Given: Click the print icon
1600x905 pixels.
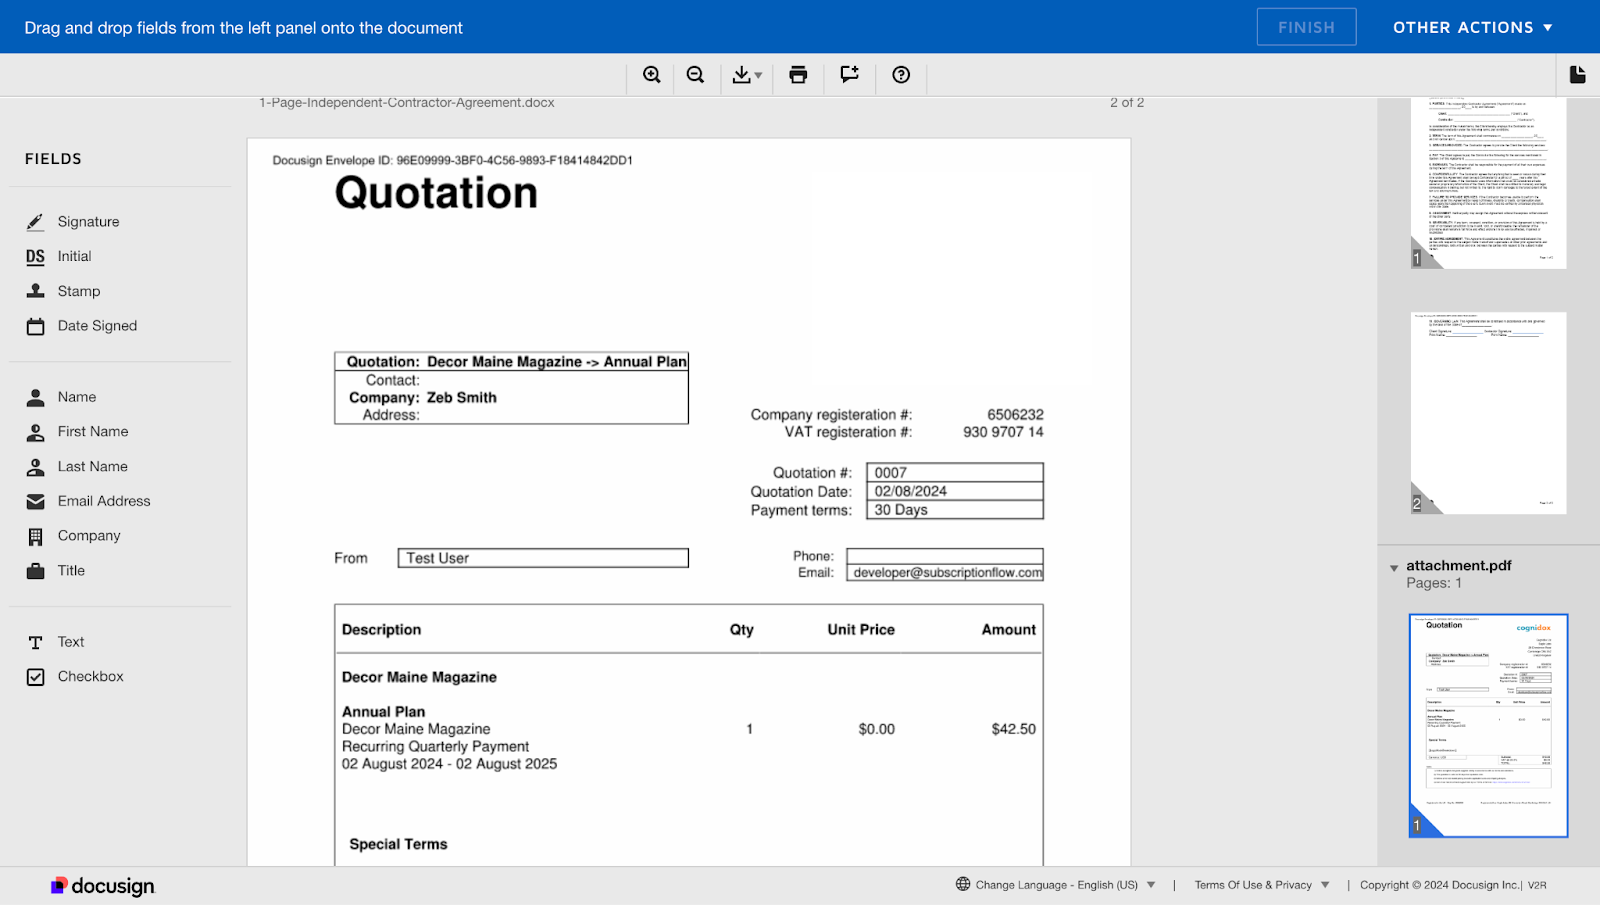Looking at the screenshot, I should (798, 75).
